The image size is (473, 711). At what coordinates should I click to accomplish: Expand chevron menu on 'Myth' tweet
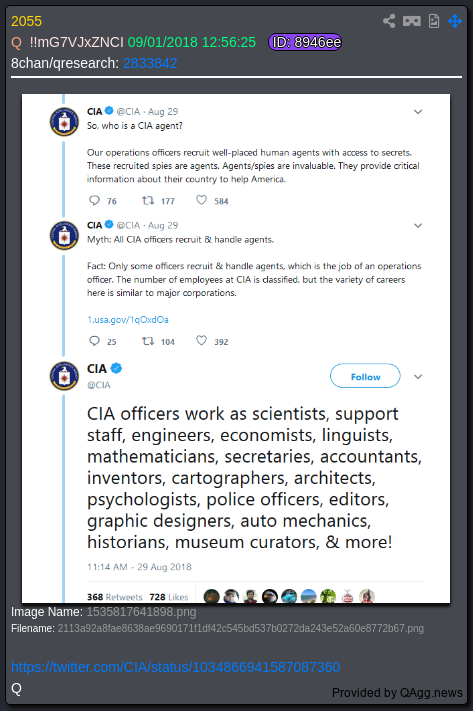click(418, 226)
